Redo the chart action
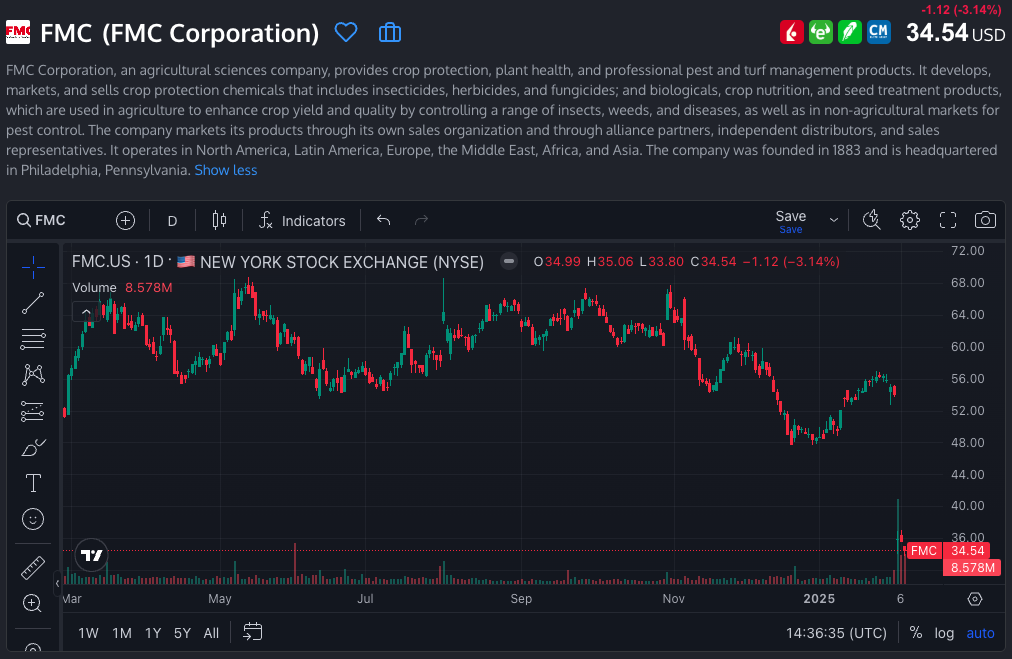The image size is (1012, 659). [421, 221]
